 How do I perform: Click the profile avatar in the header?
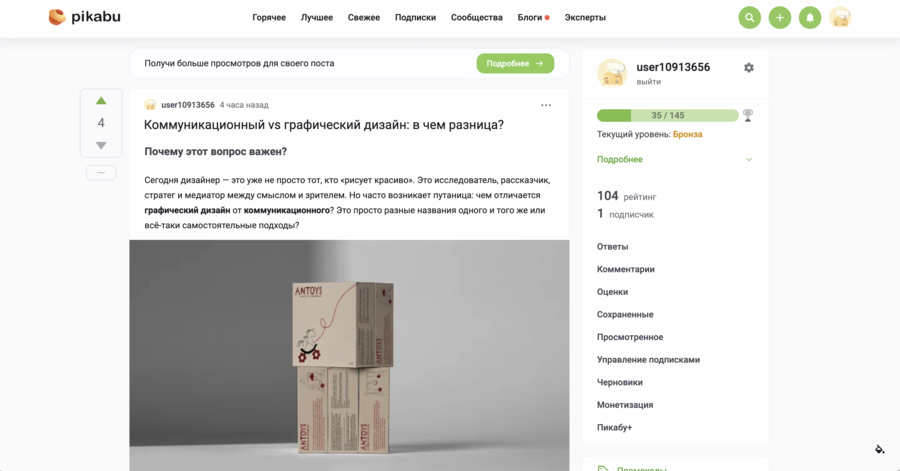pyautogui.click(x=840, y=18)
